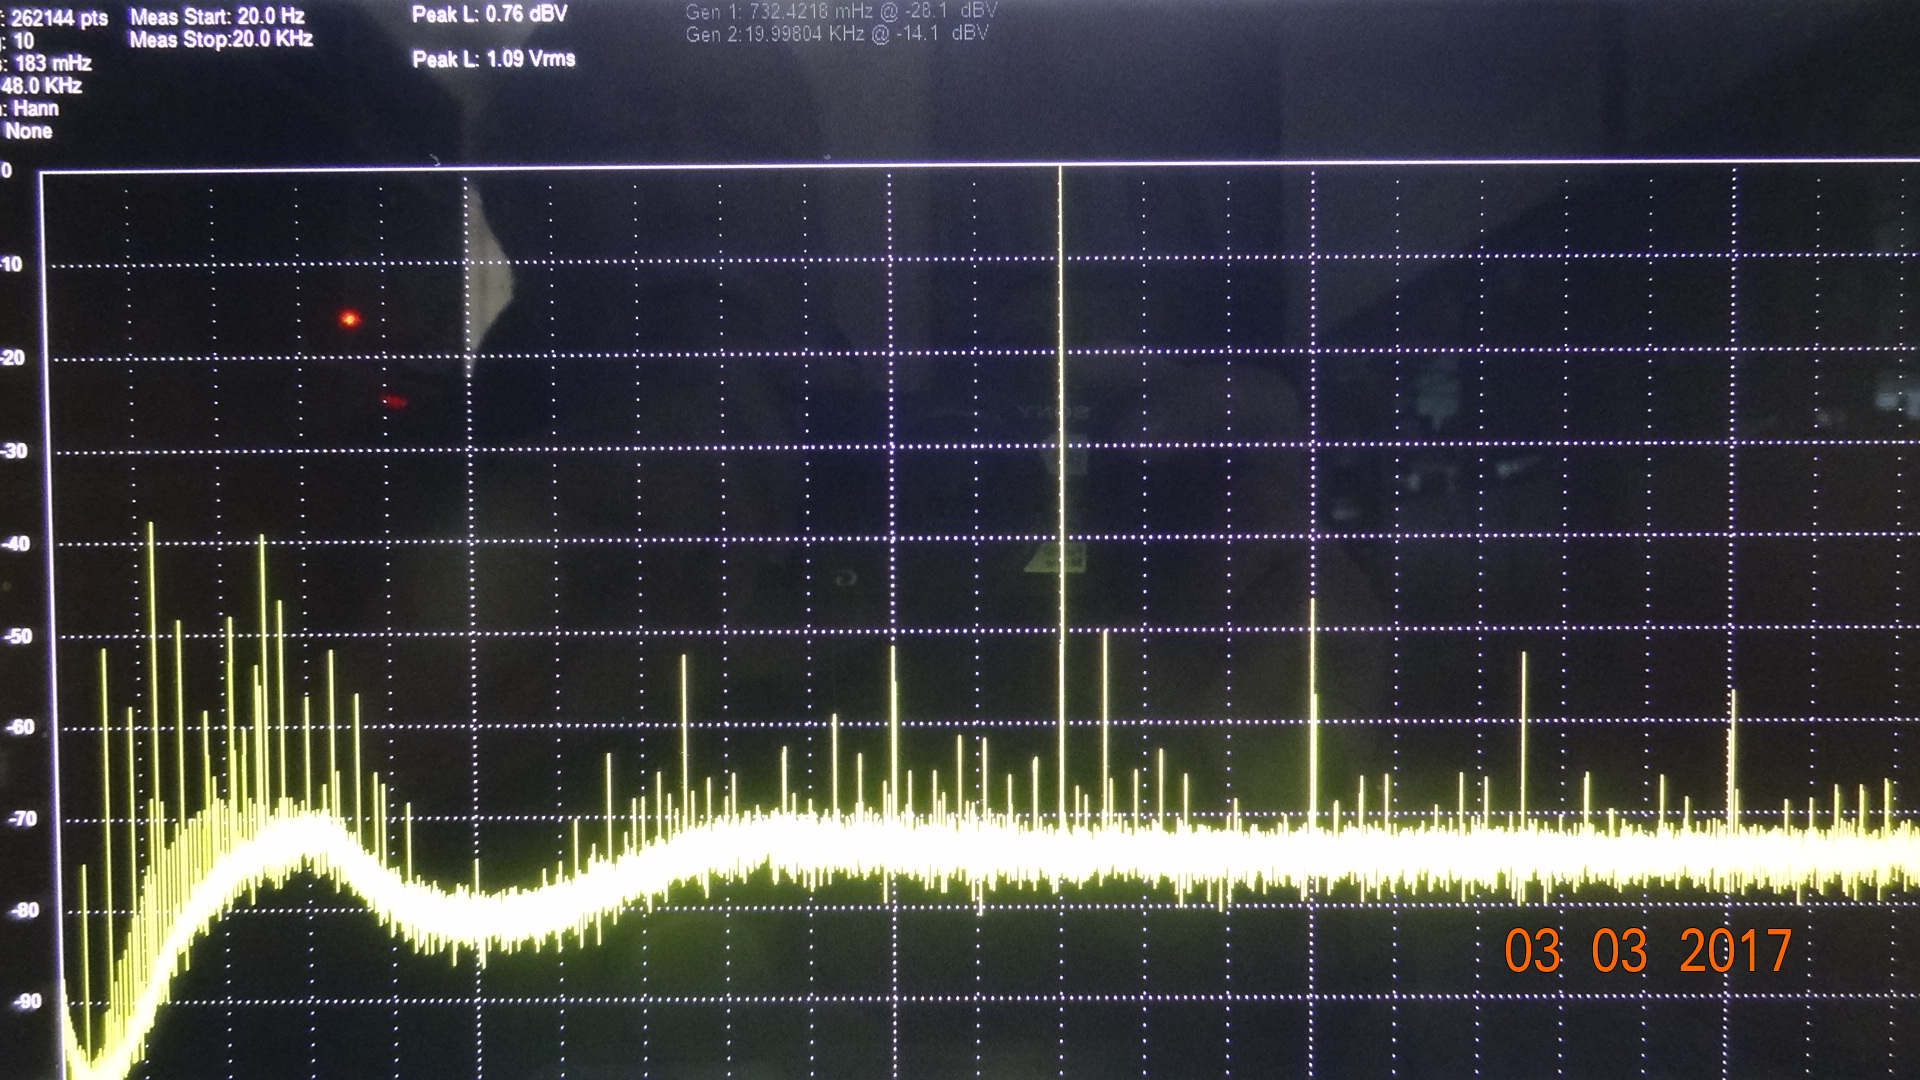Select the Peak L: 1.09 Vrms reading

(494, 59)
